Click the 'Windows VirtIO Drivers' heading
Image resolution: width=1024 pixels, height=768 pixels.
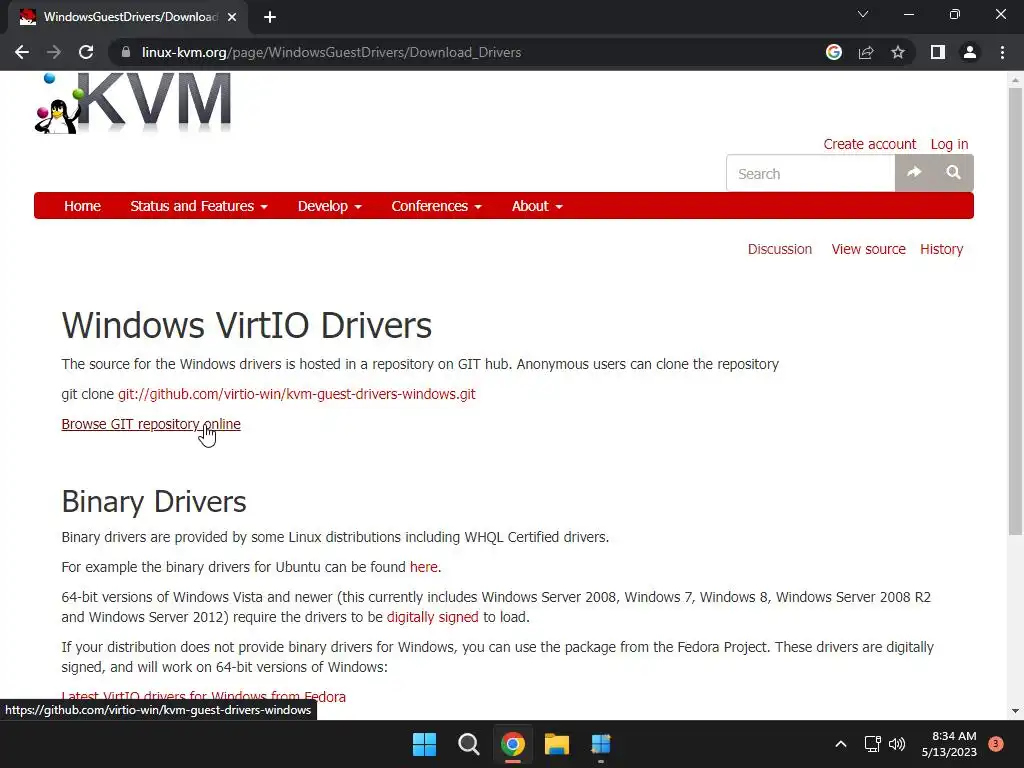pos(247,325)
